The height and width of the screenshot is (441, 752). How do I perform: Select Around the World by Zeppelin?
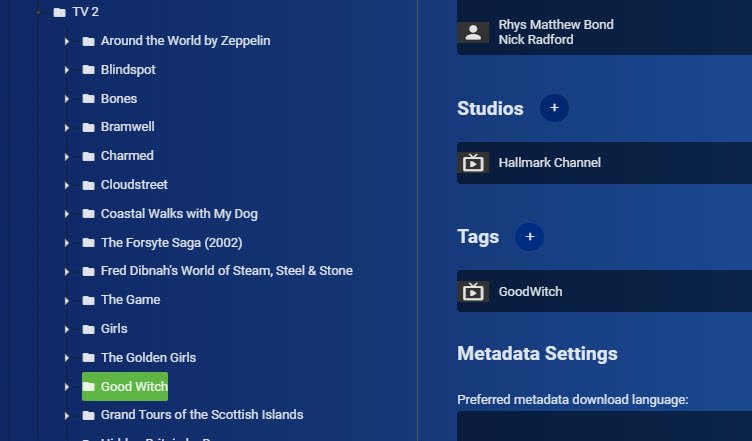185,41
